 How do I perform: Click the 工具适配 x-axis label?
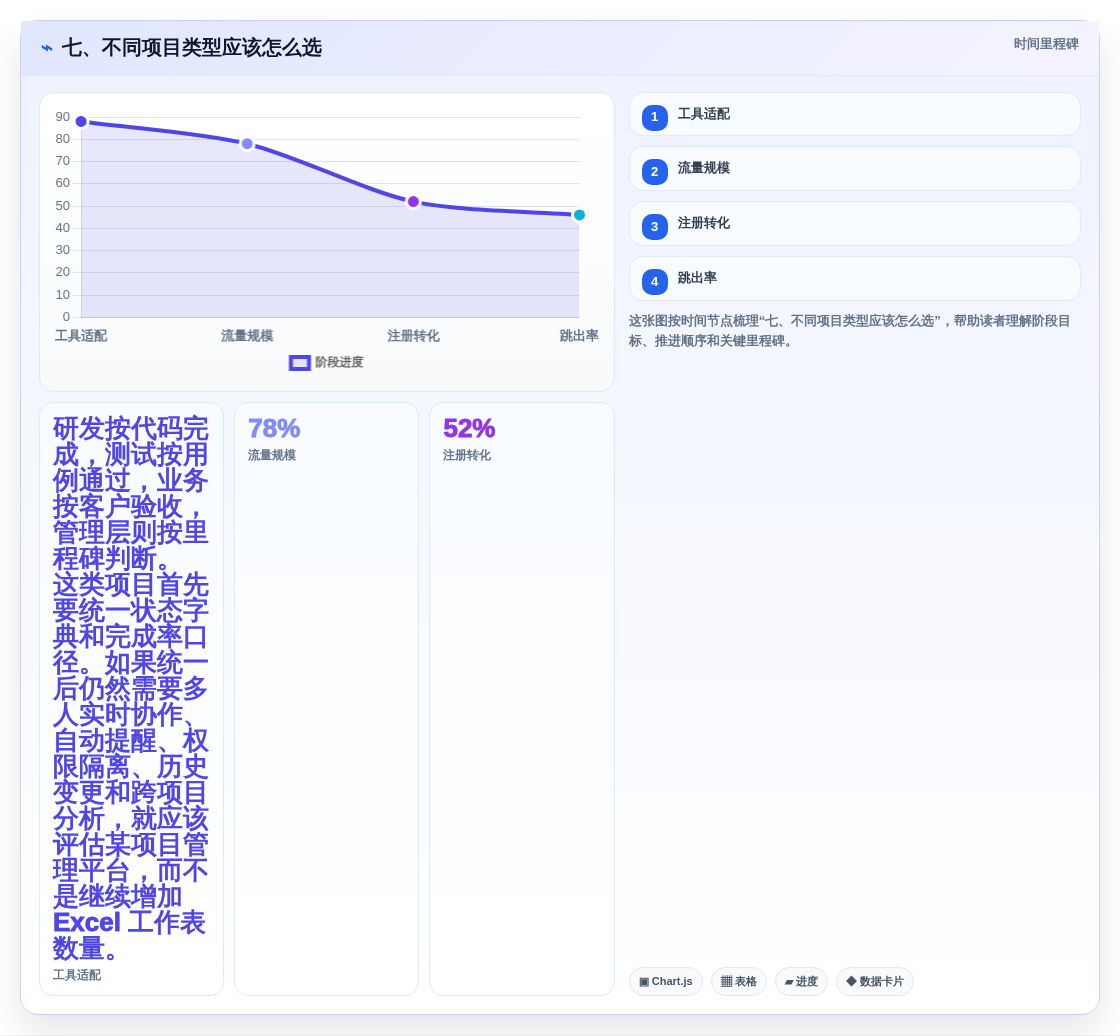click(81, 336)
